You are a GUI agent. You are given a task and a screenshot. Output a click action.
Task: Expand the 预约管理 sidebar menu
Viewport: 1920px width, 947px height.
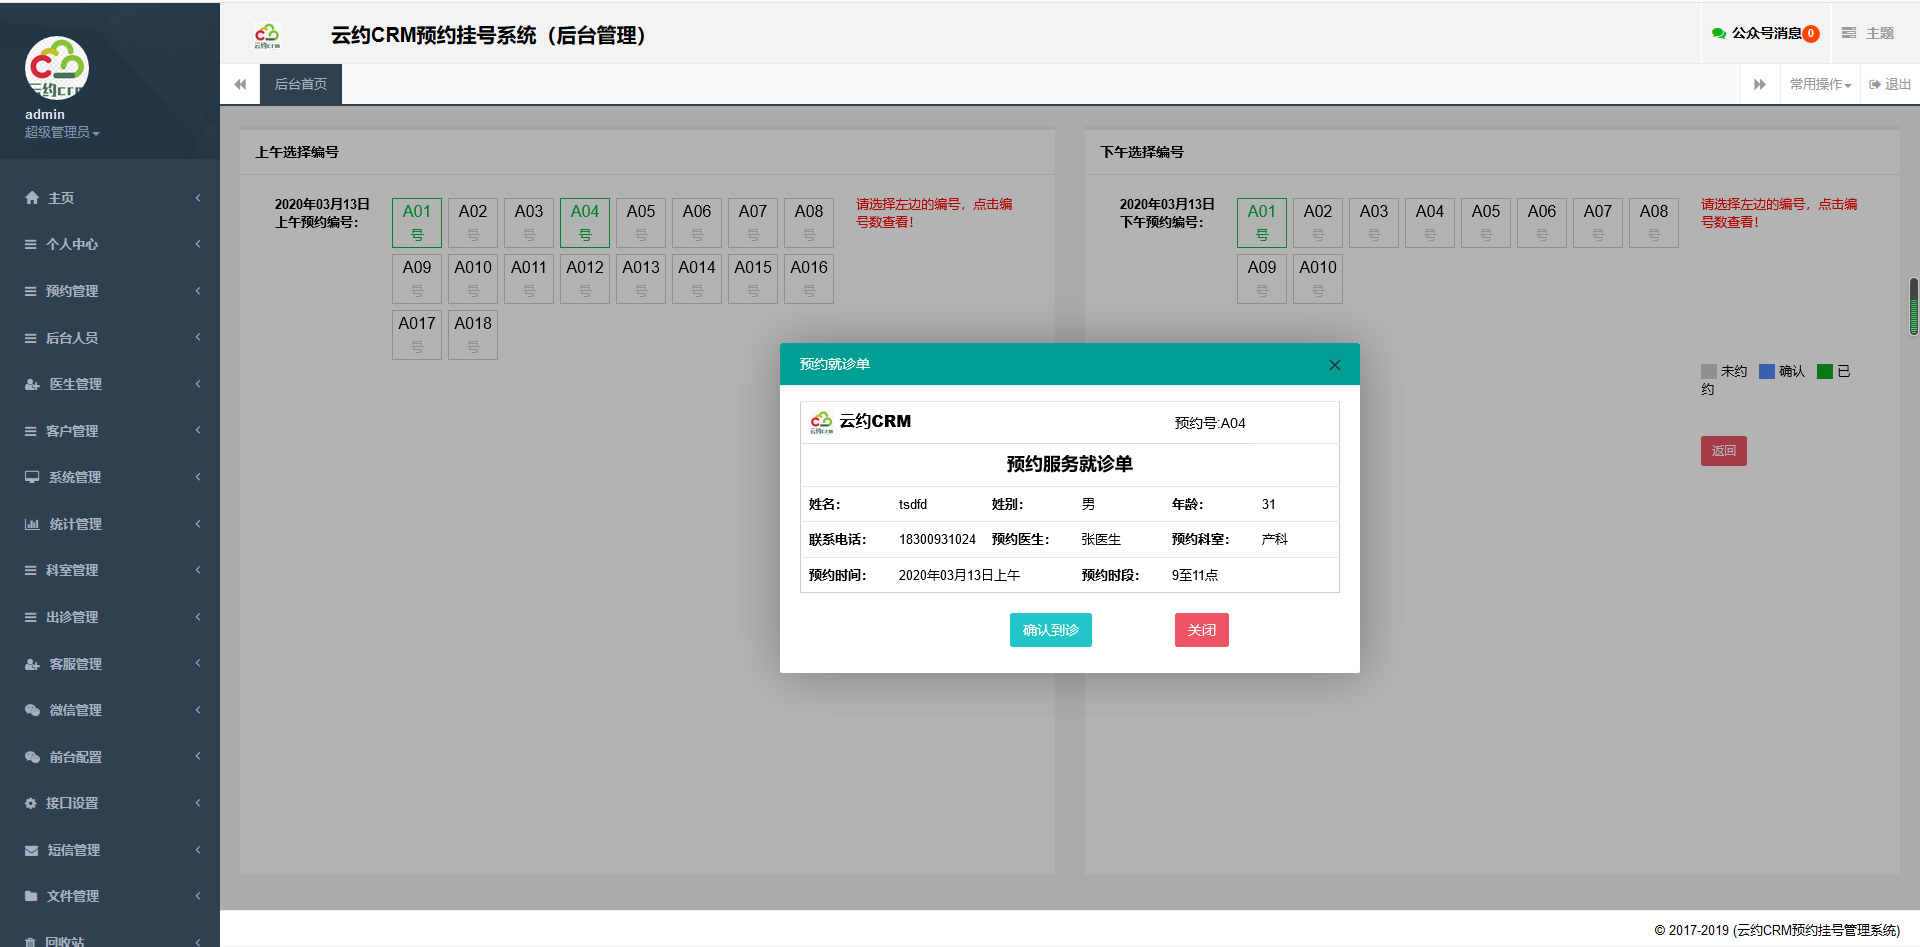pyautogui.click(x=72, y=291)
